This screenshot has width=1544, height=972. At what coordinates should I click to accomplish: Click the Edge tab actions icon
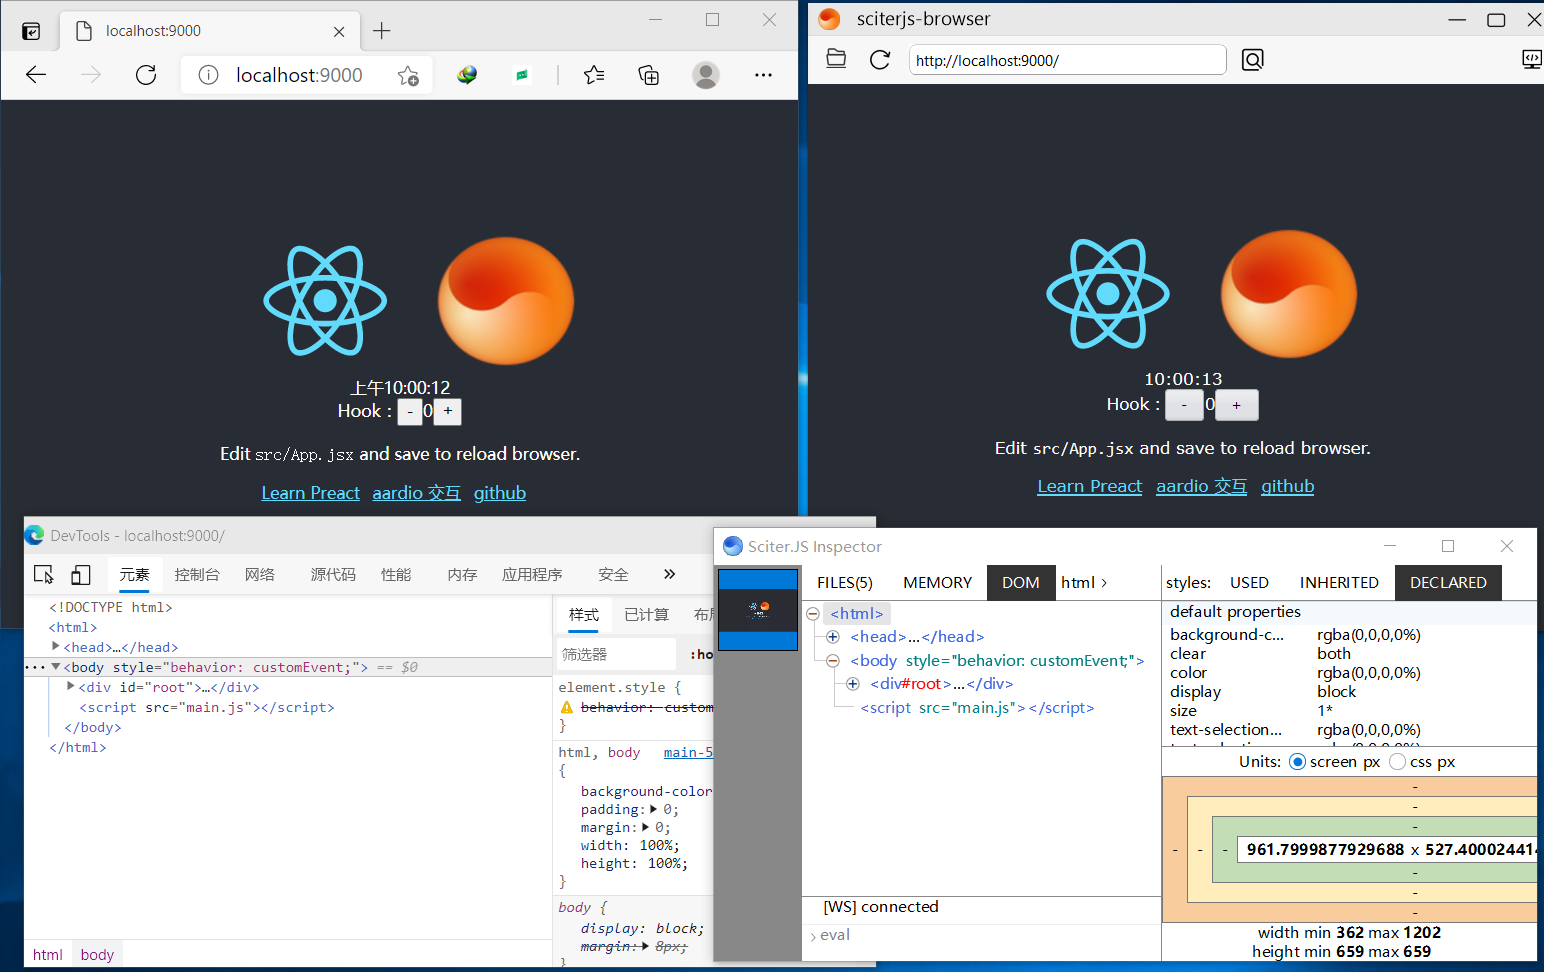pyautogui.click(x=31, y=31)
